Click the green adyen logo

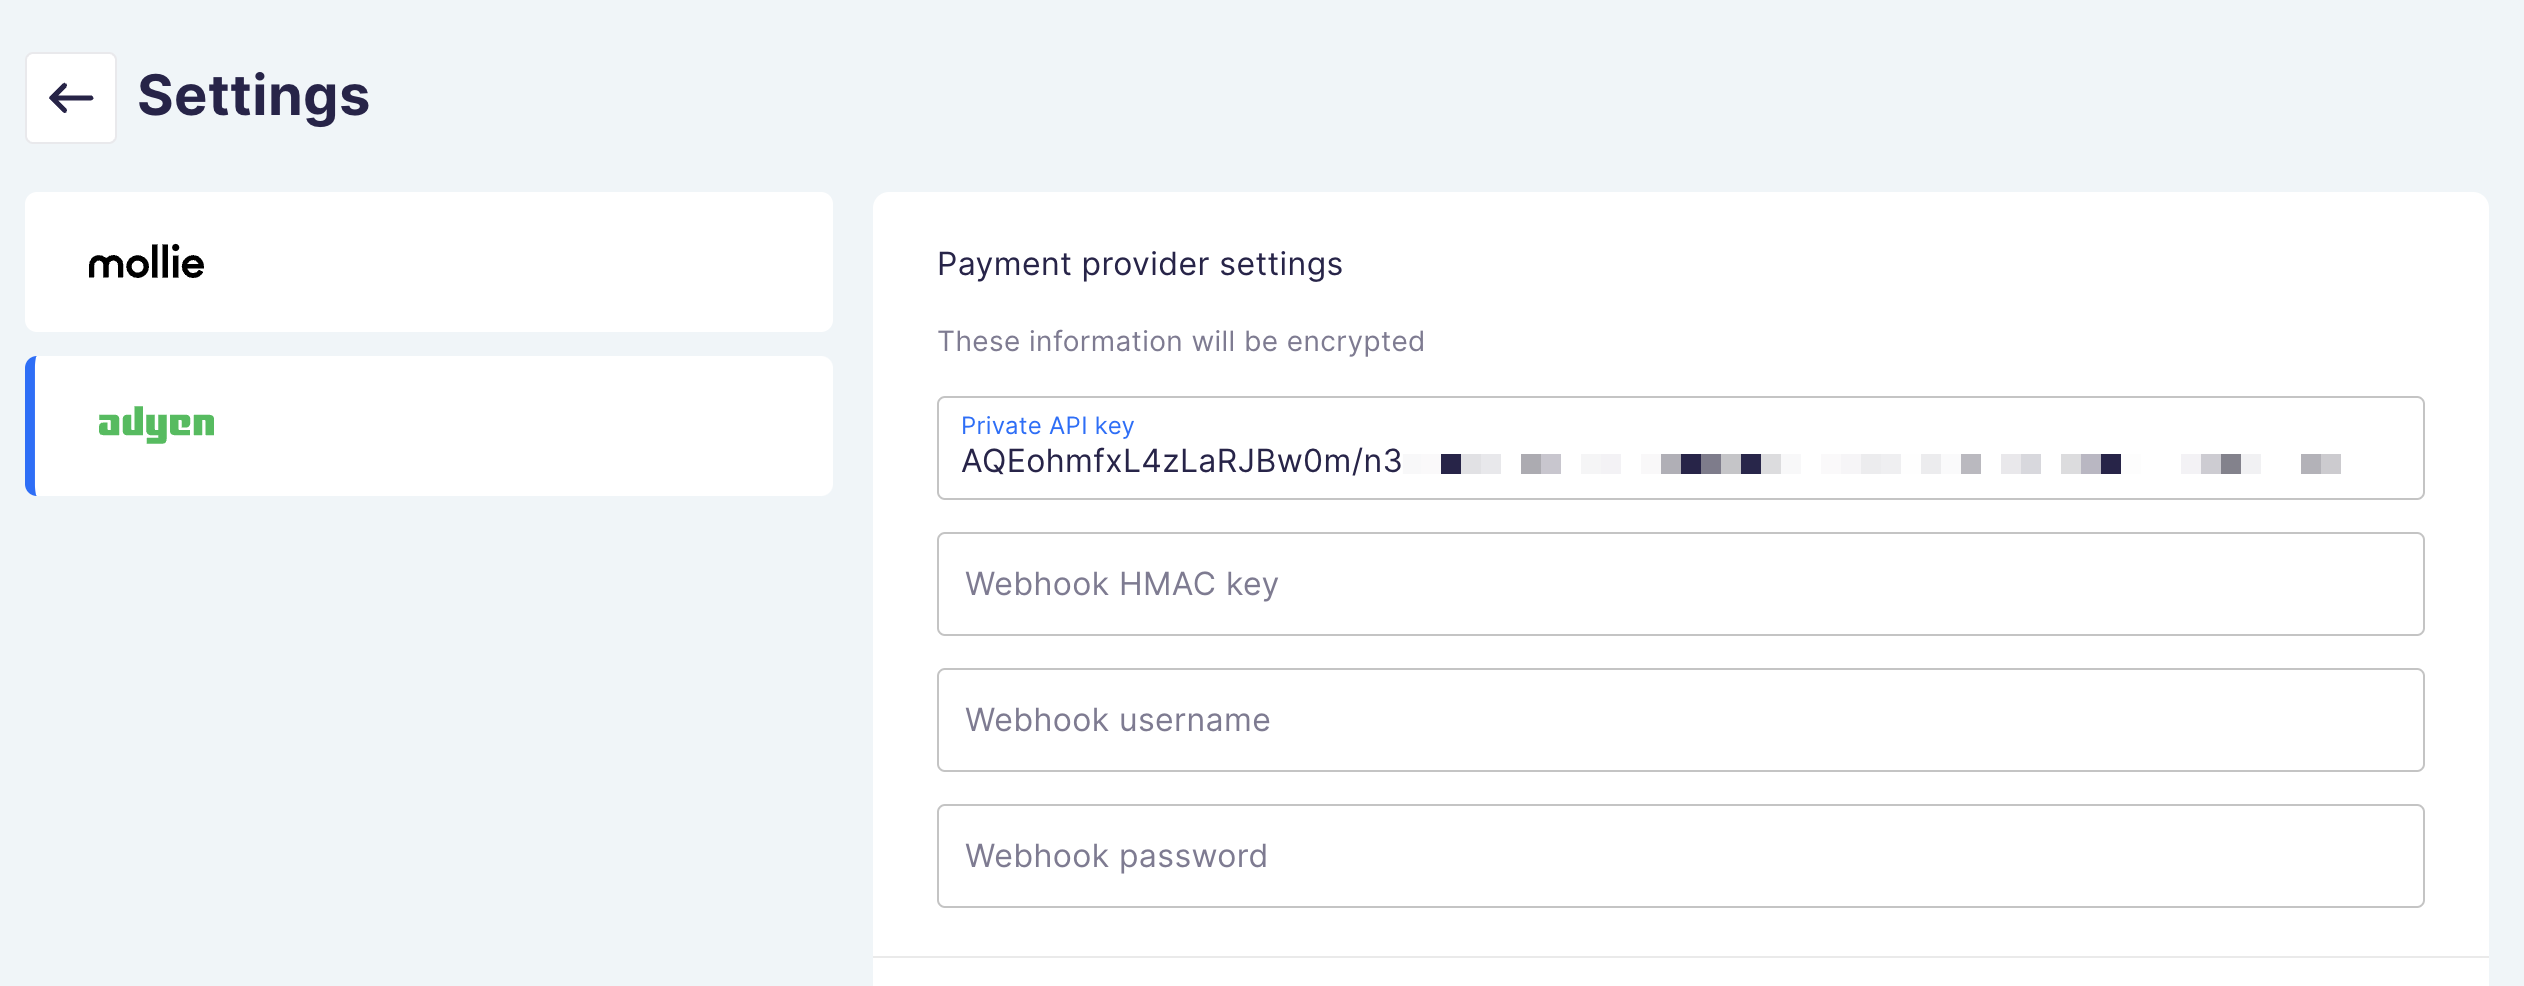pyautogui.click(x=156, y=424)
